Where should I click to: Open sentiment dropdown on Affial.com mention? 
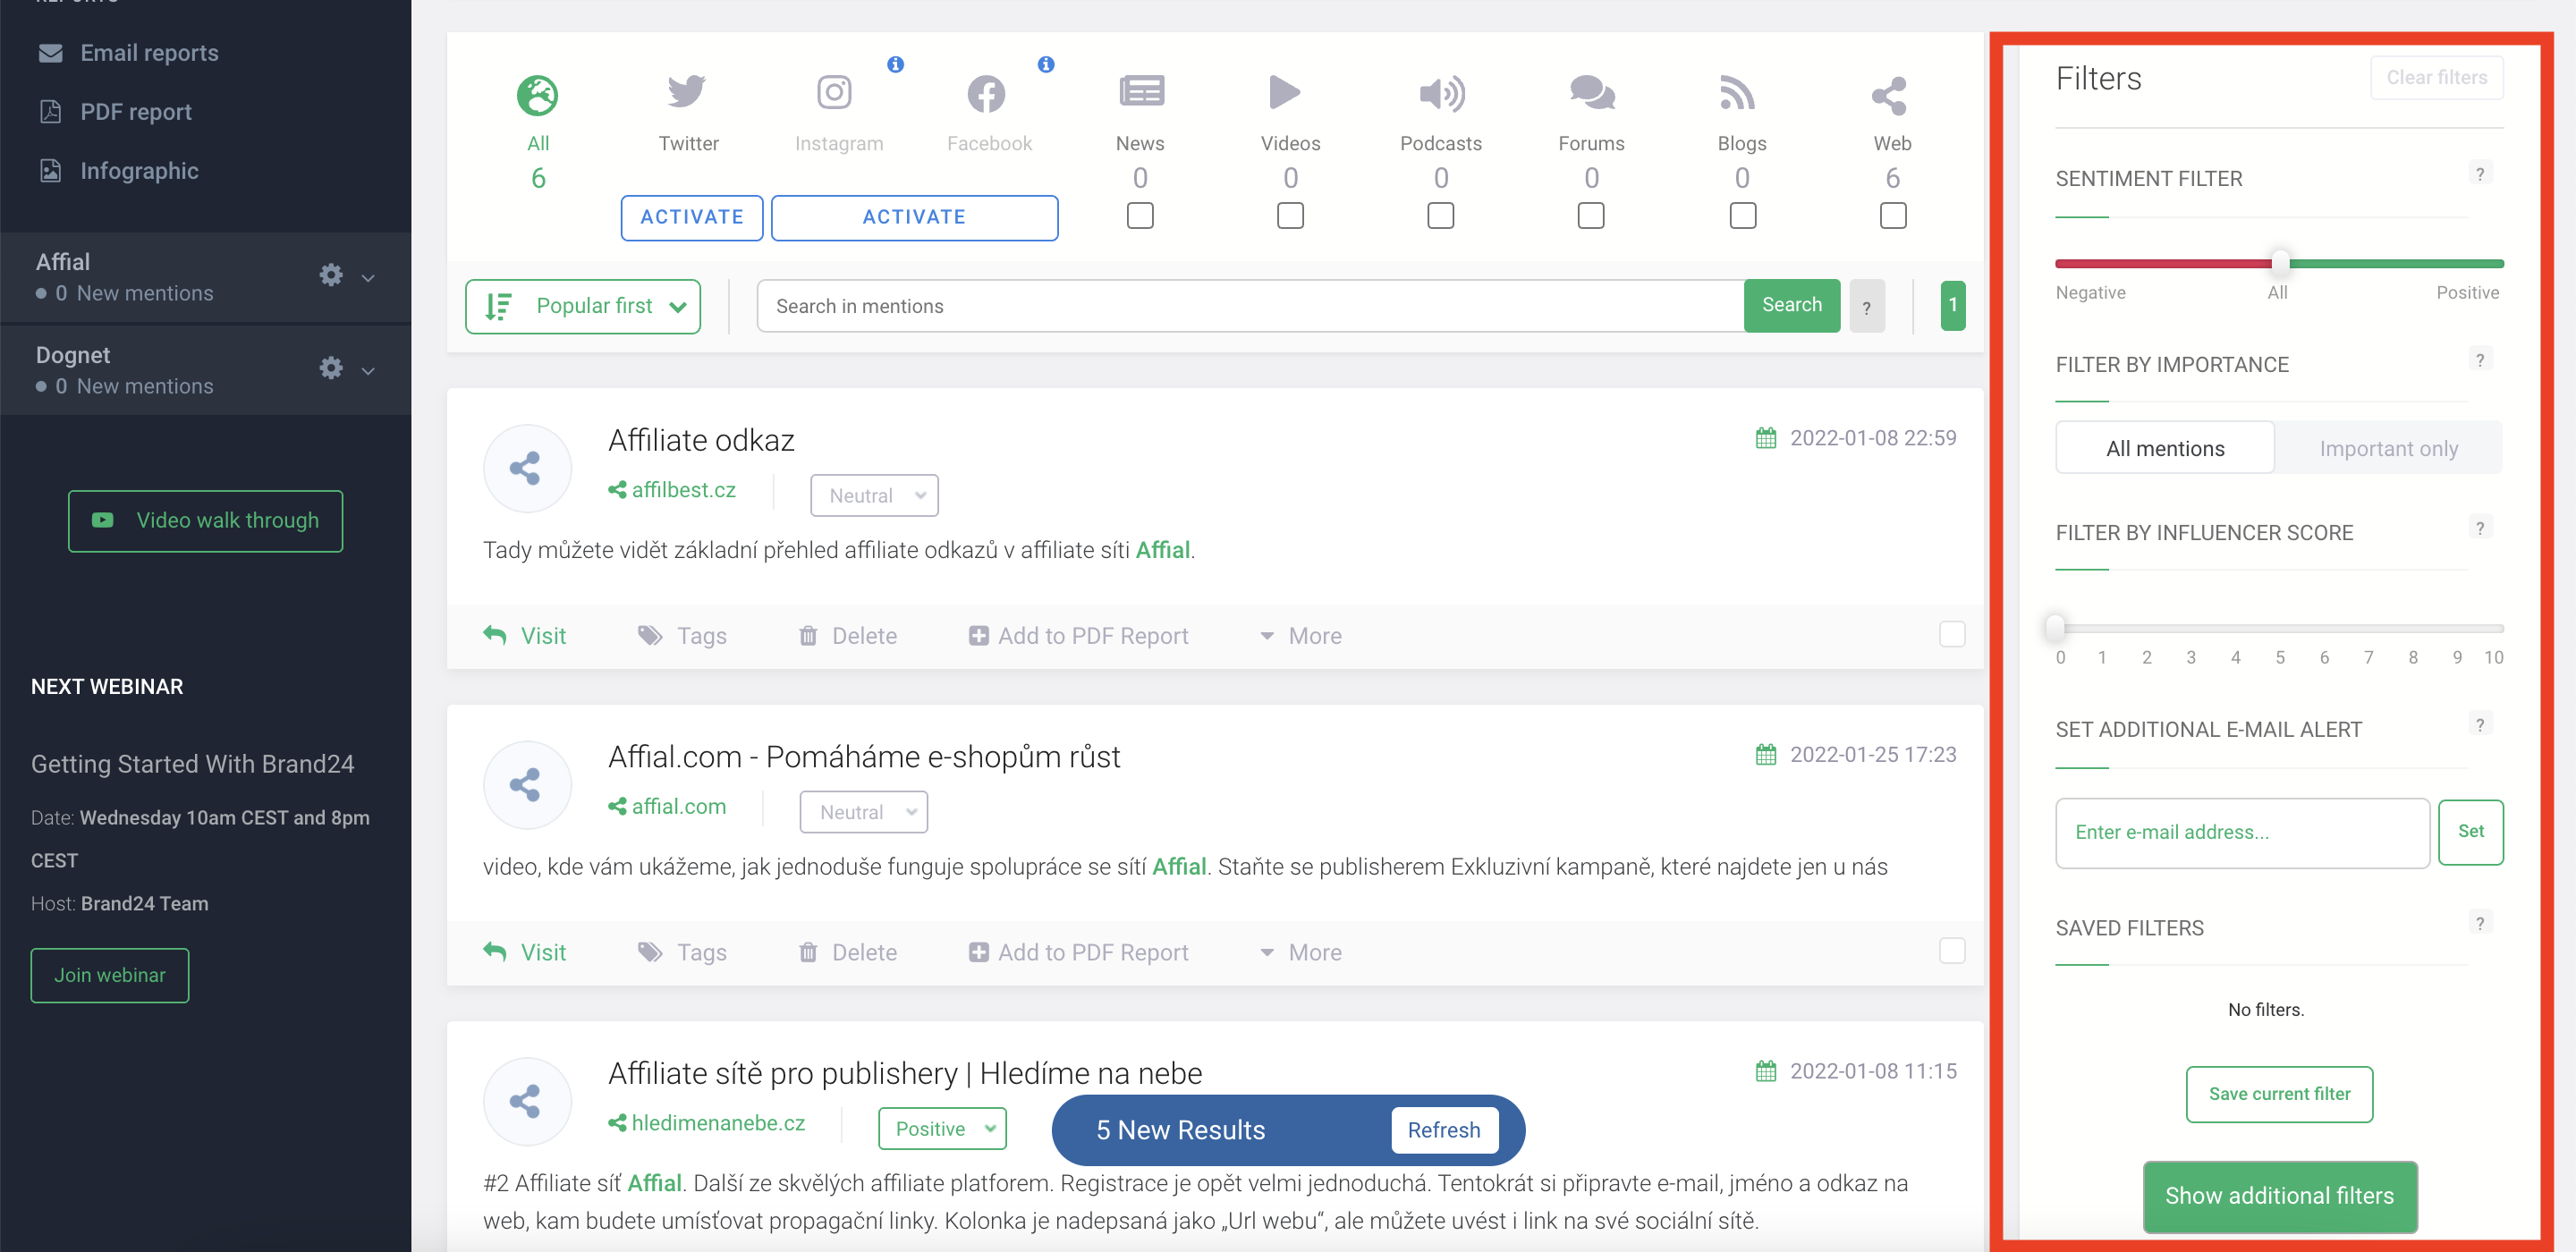tap(863, 811)
